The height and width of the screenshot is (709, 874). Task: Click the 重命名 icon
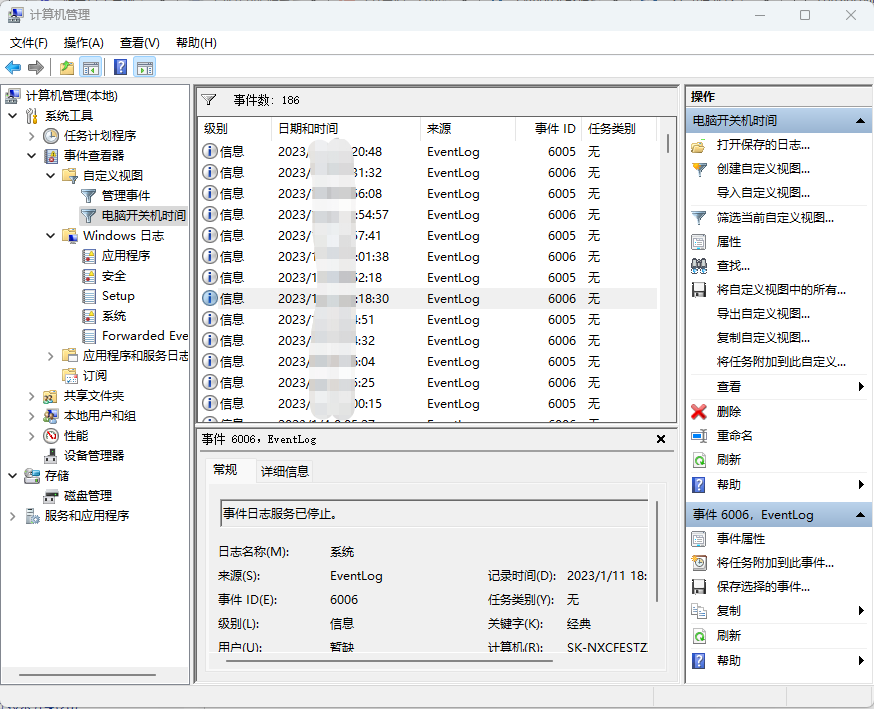(699, 436)
